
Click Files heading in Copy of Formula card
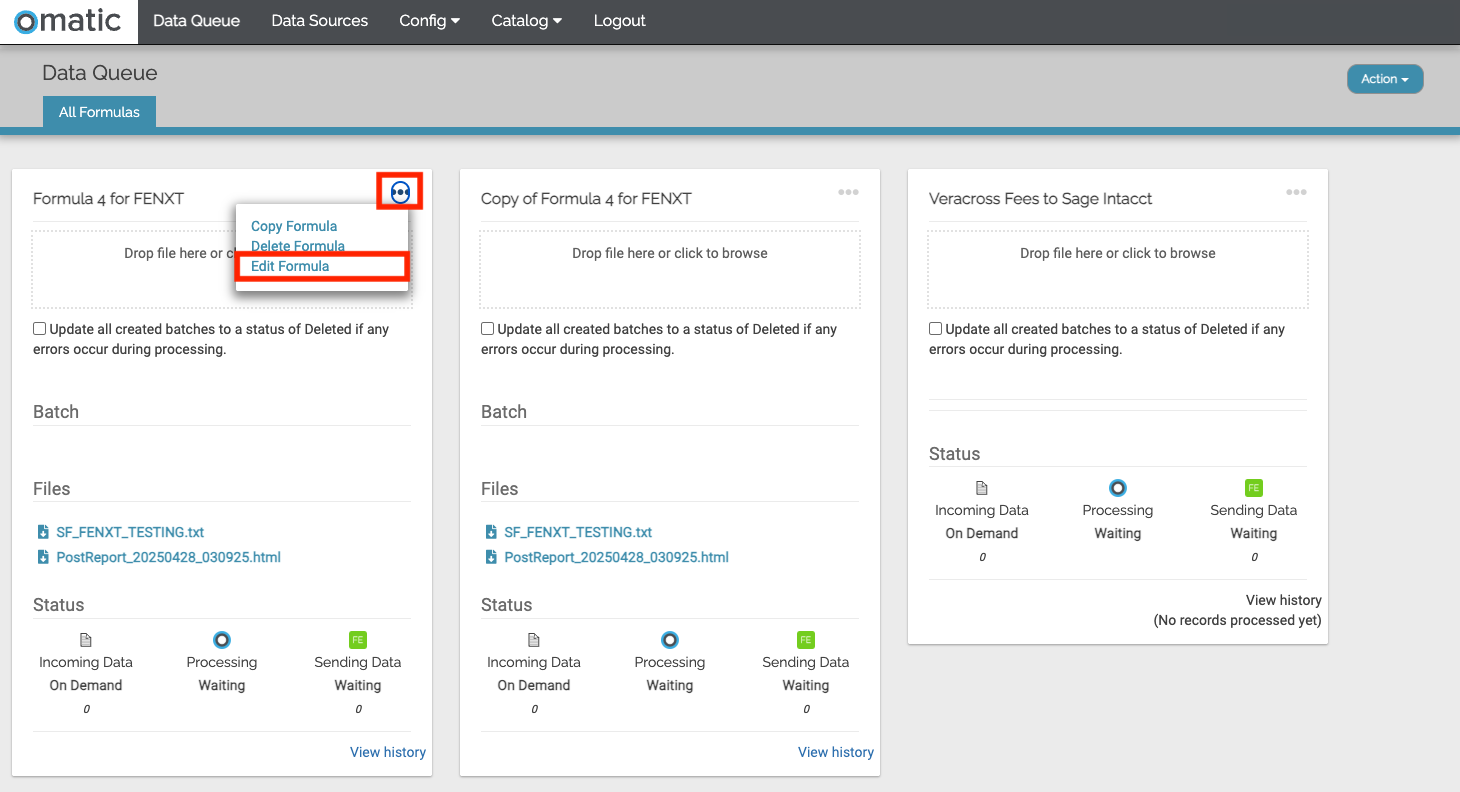point(500,489)
